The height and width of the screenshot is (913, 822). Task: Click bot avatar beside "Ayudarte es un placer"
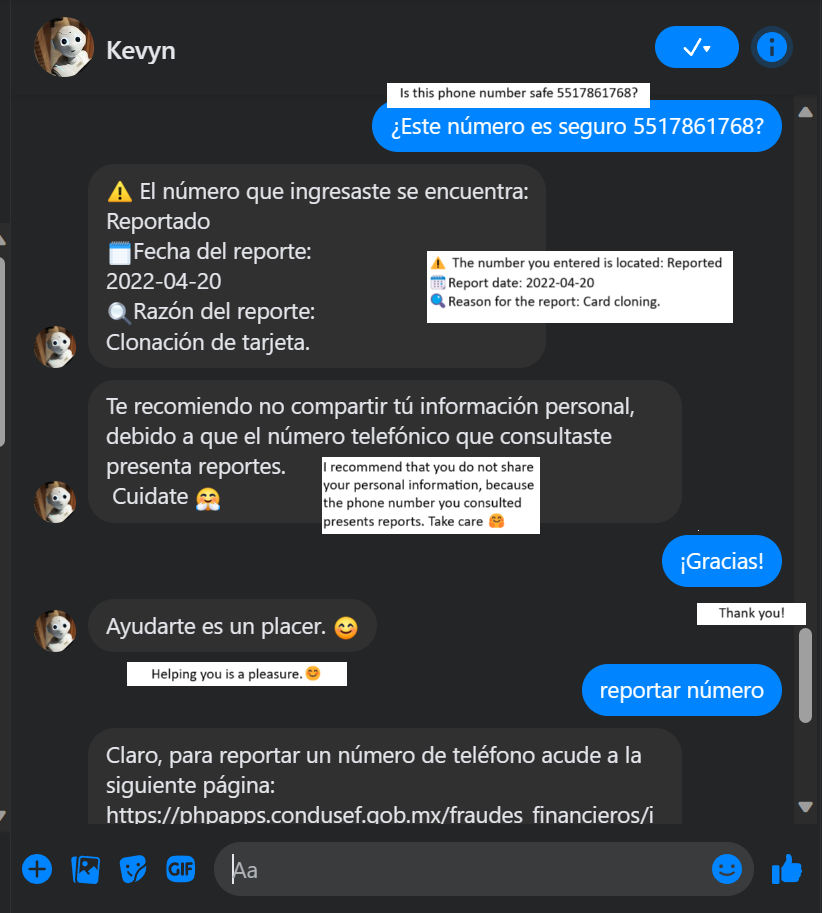click(55, 631)
